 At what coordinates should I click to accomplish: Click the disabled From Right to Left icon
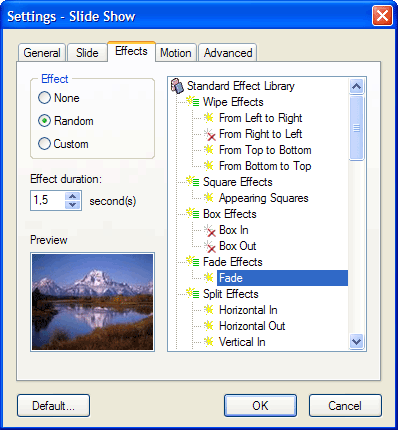click(x=210, y=134)
